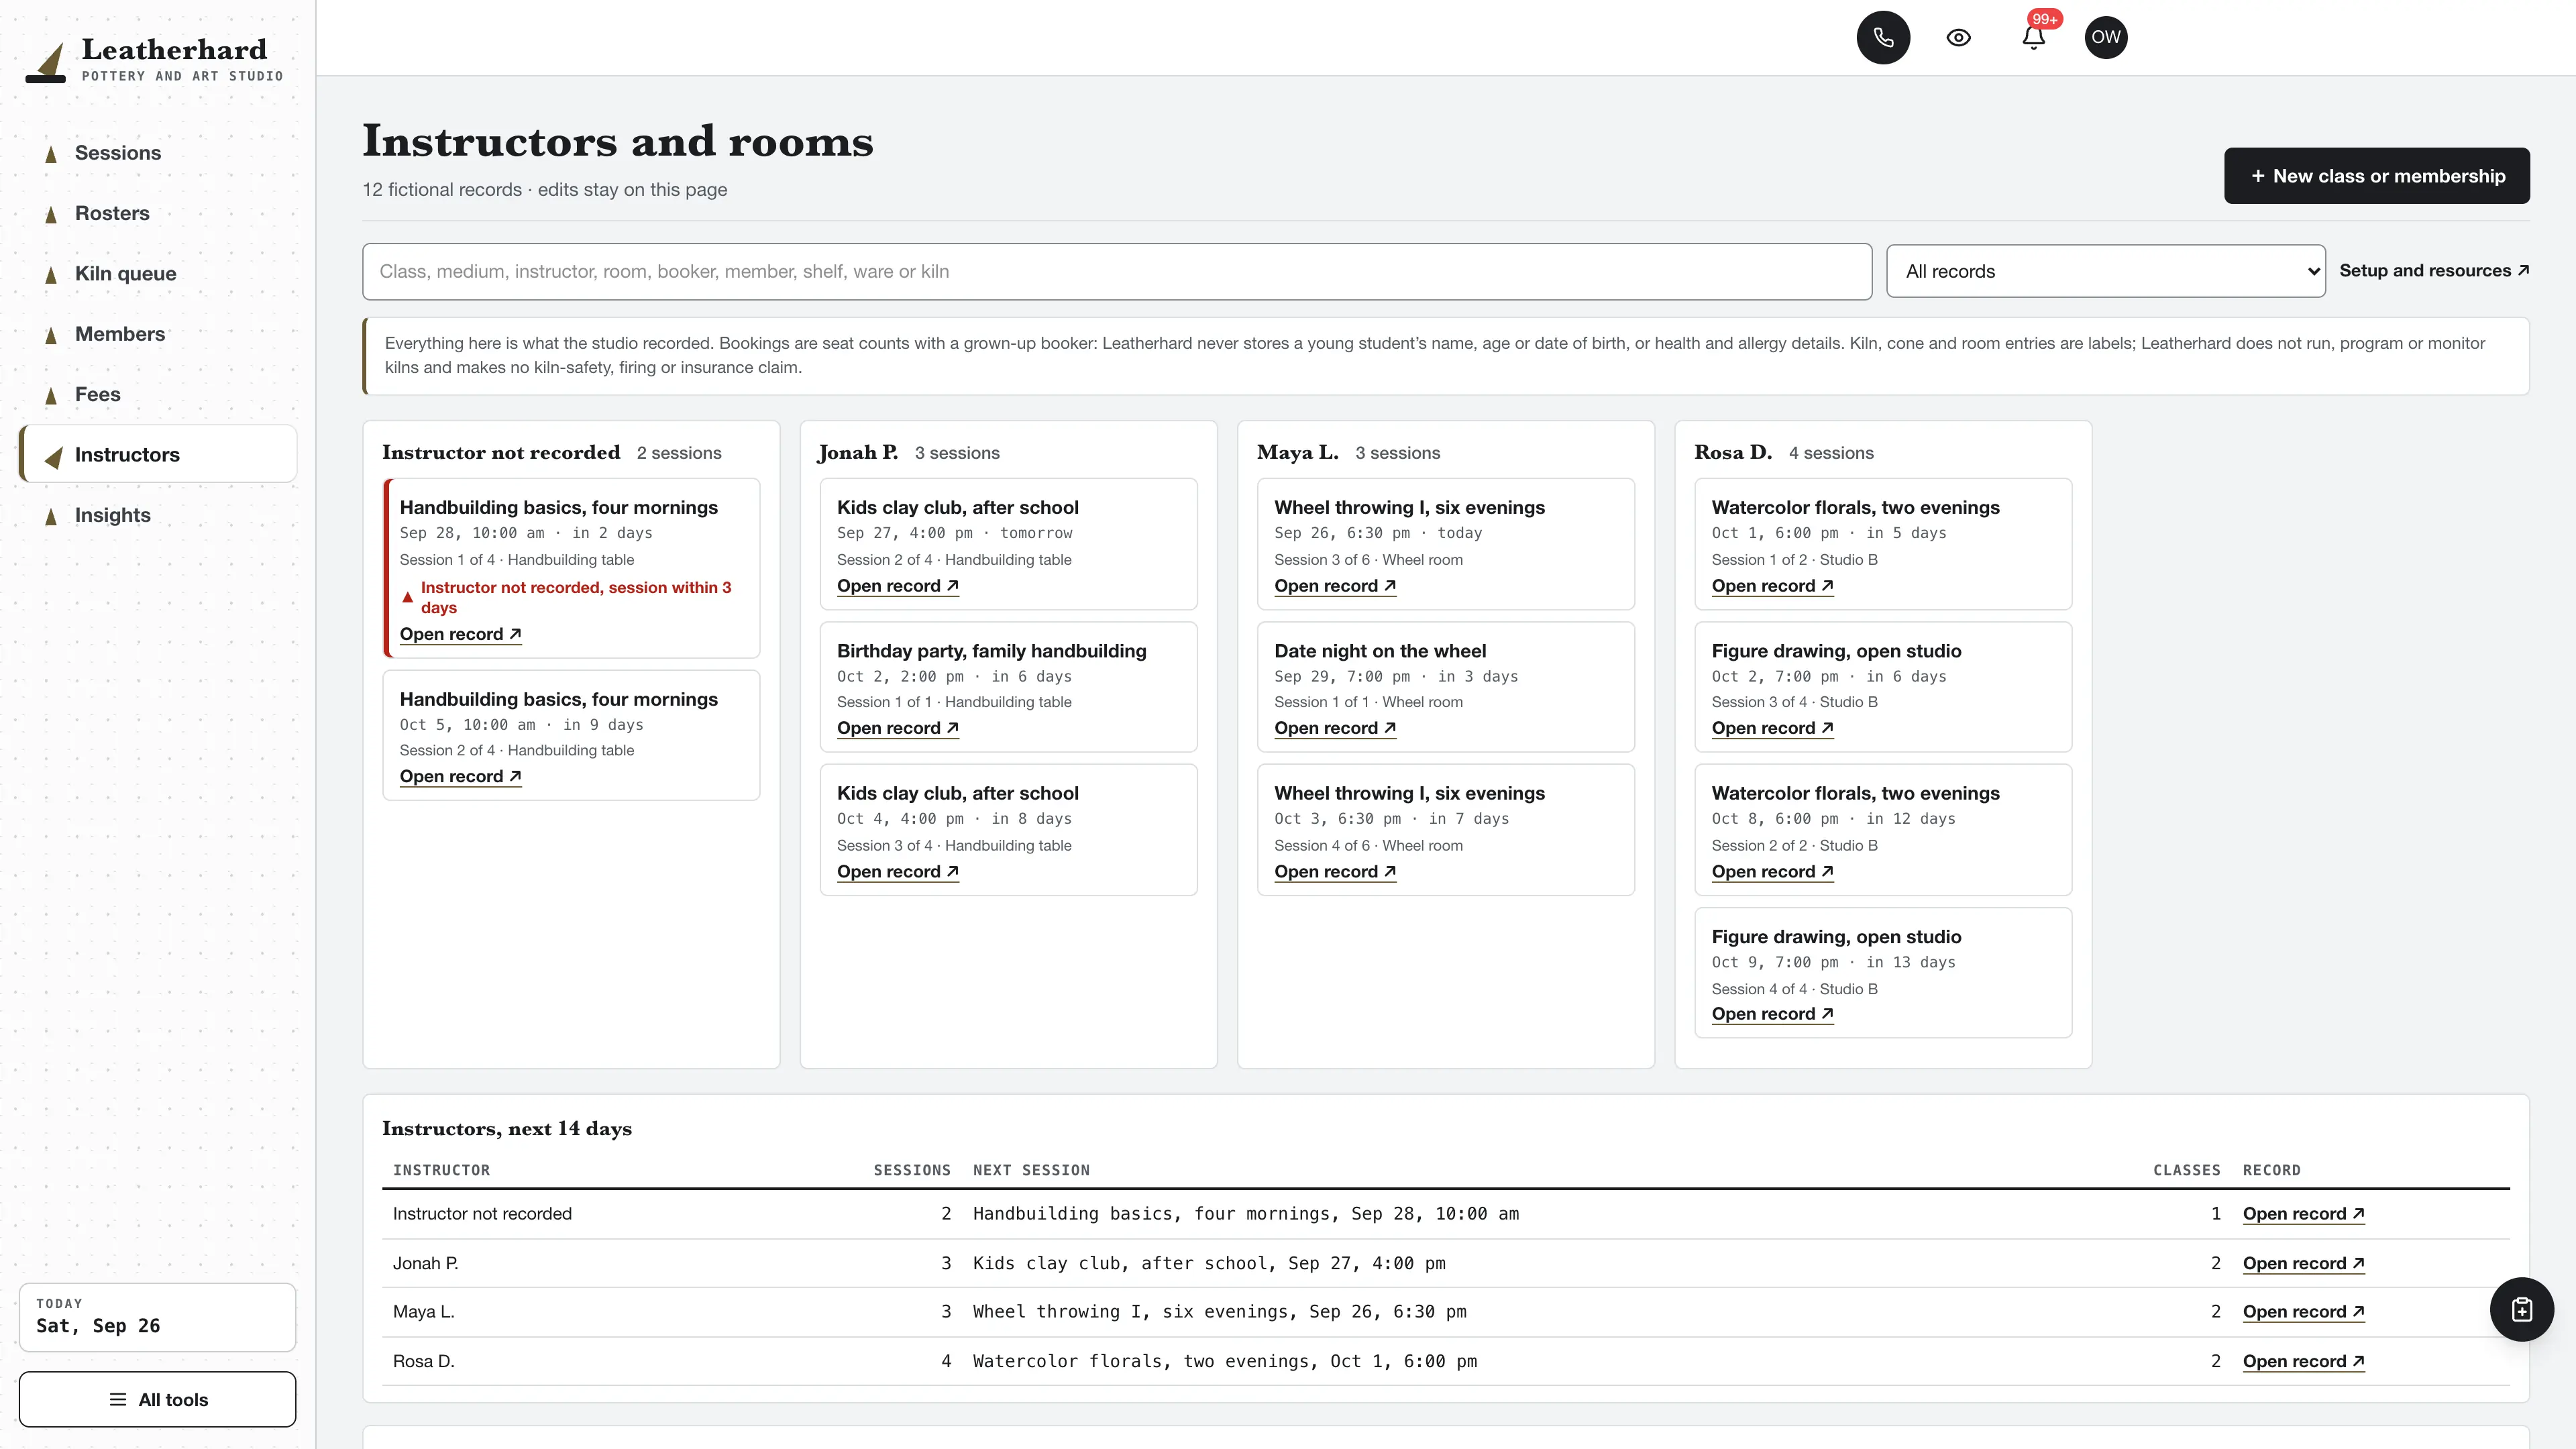Open record in Rosa D. table row
The height and width of the screenshot is (1449, 2576).
(x=2303, y=1361)
